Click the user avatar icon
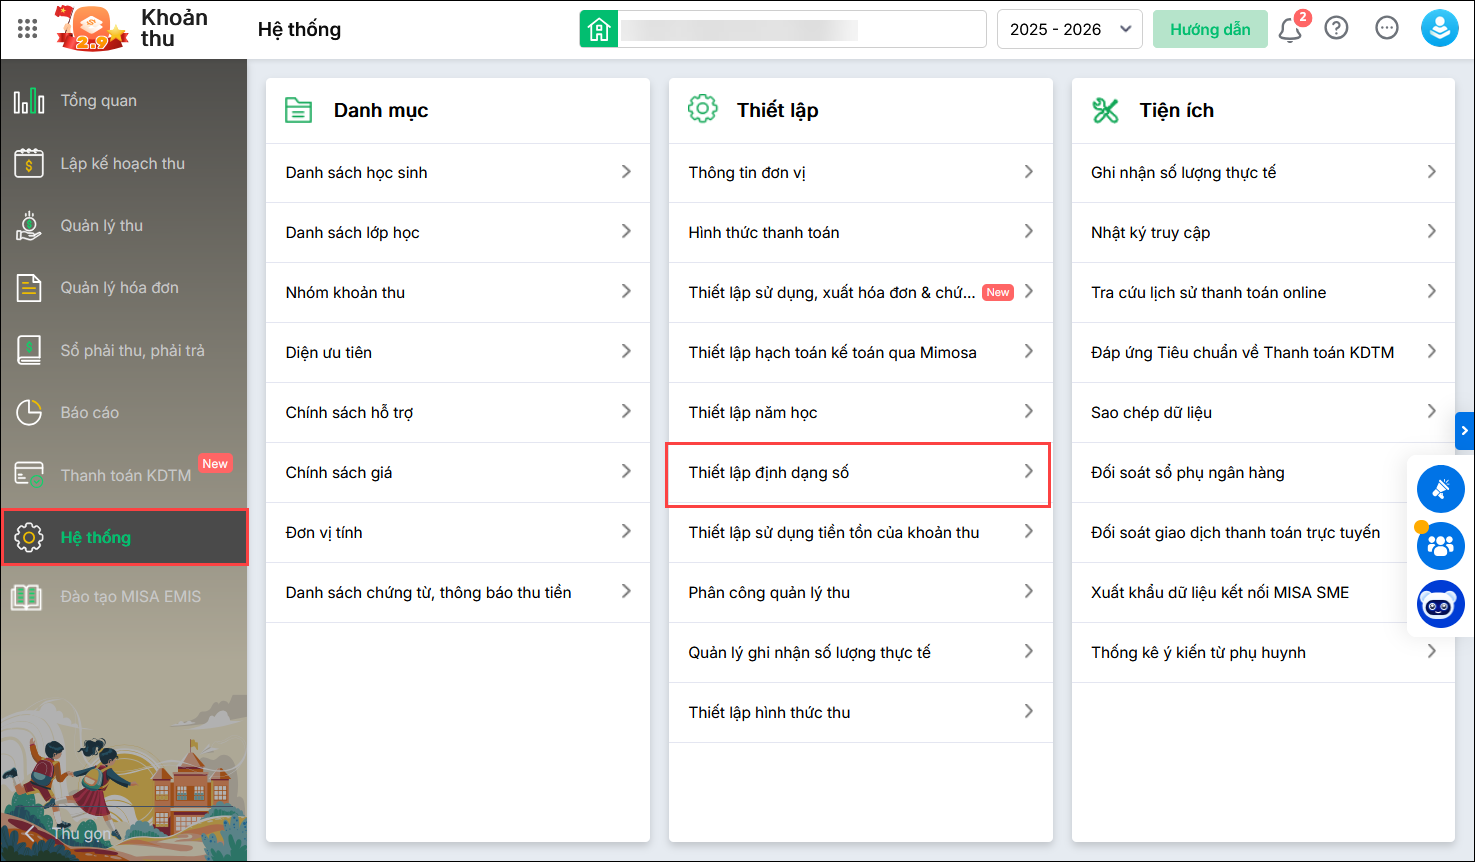The width and height of the screenshot is (1475, 862). pyautogui.click(x=1439, y=29)
